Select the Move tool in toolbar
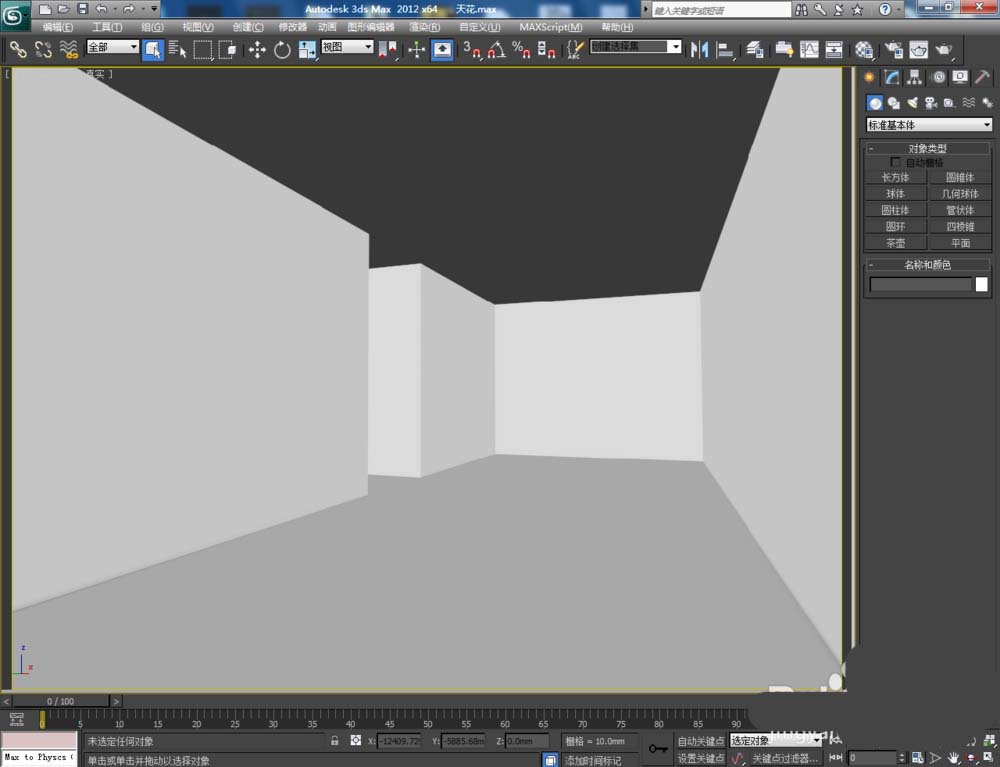 pyautogui.click(x=257, y=49)
